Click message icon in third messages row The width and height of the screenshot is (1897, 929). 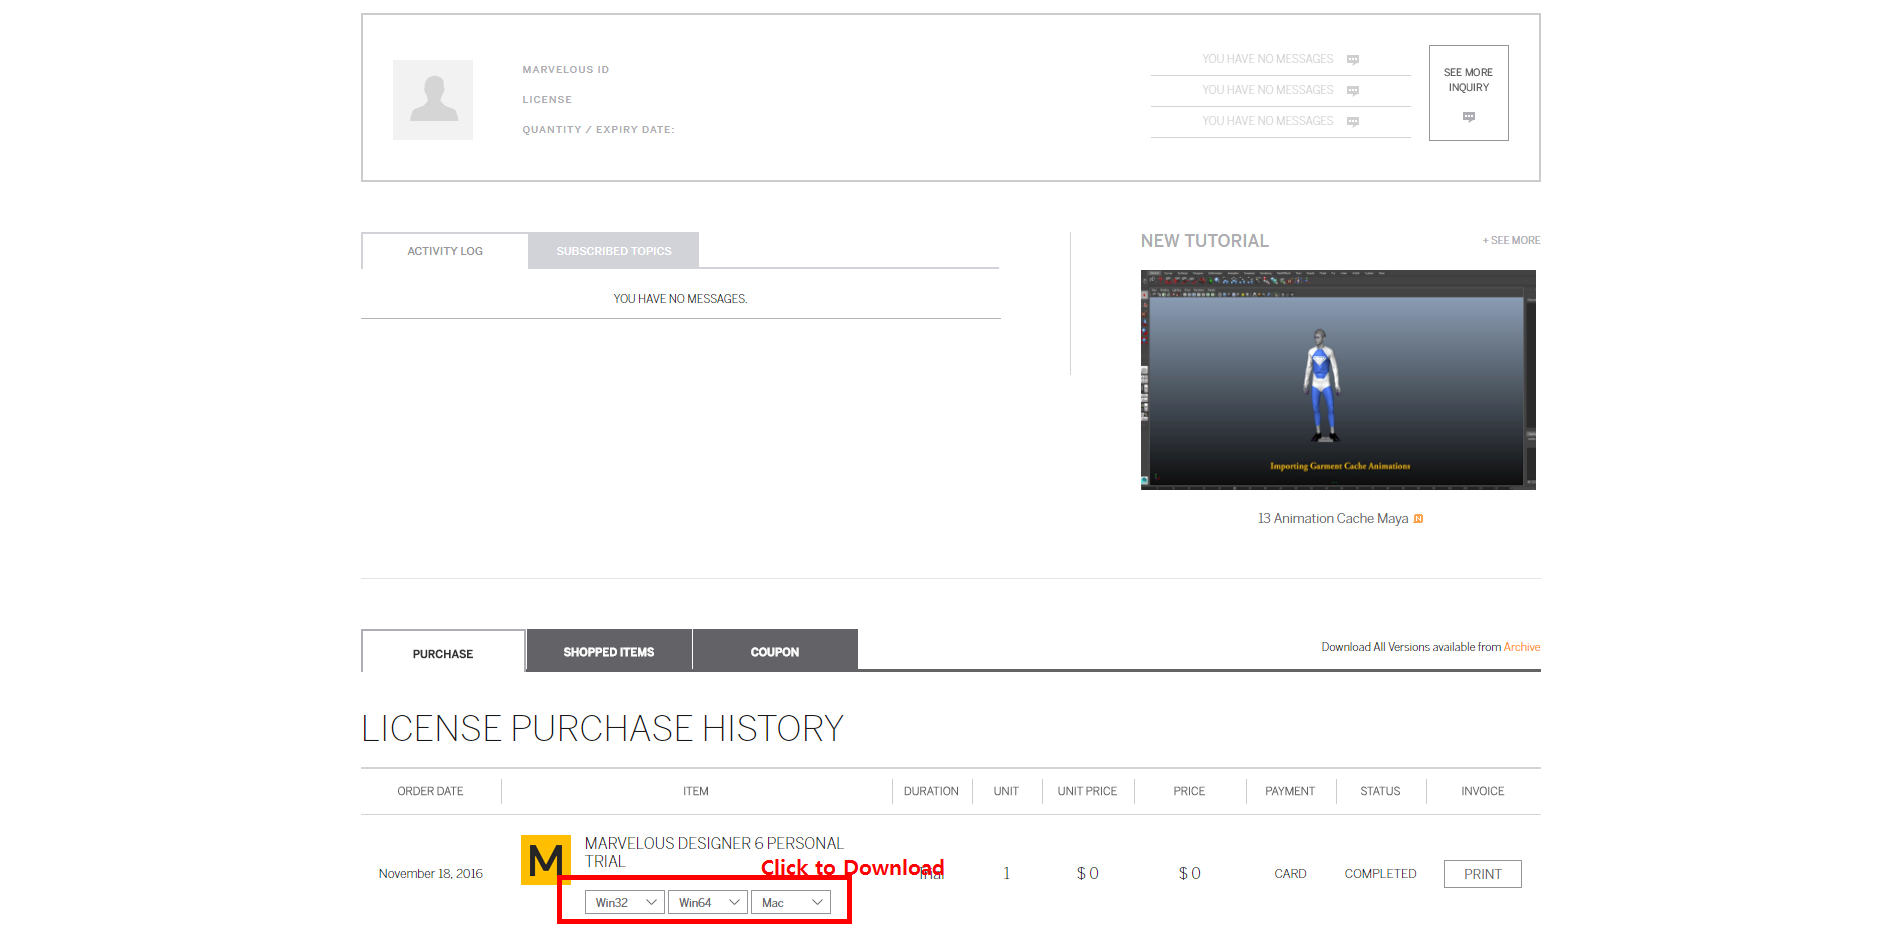(x=1353, y=122)
